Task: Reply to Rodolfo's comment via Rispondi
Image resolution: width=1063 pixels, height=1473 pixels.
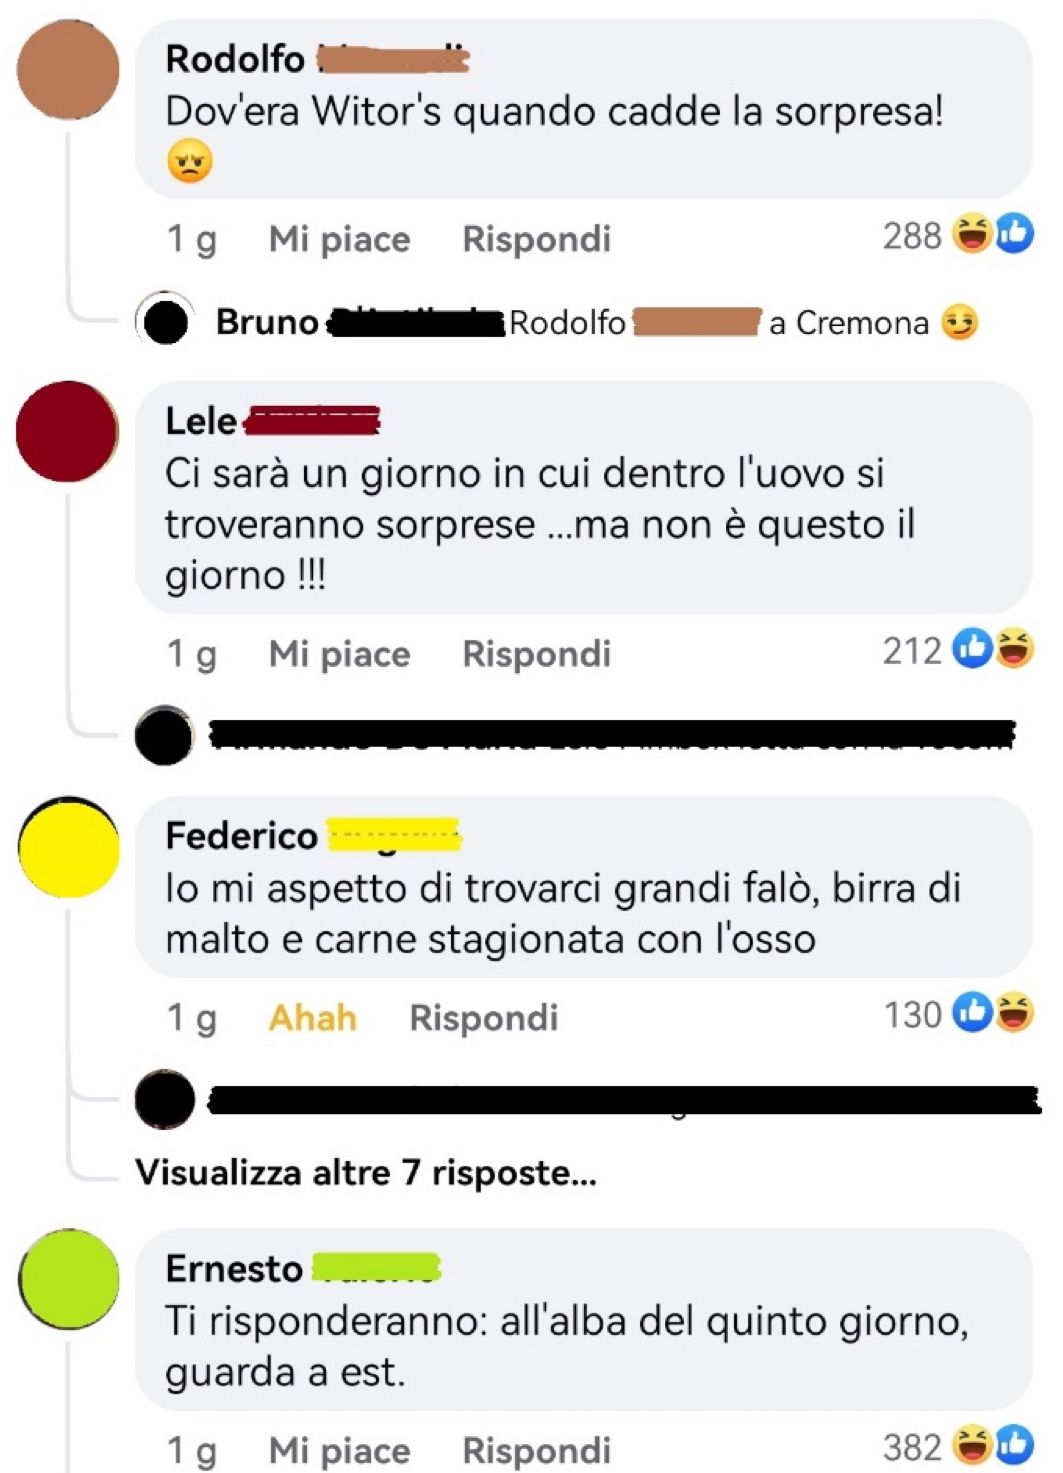Action: point(536,239)
